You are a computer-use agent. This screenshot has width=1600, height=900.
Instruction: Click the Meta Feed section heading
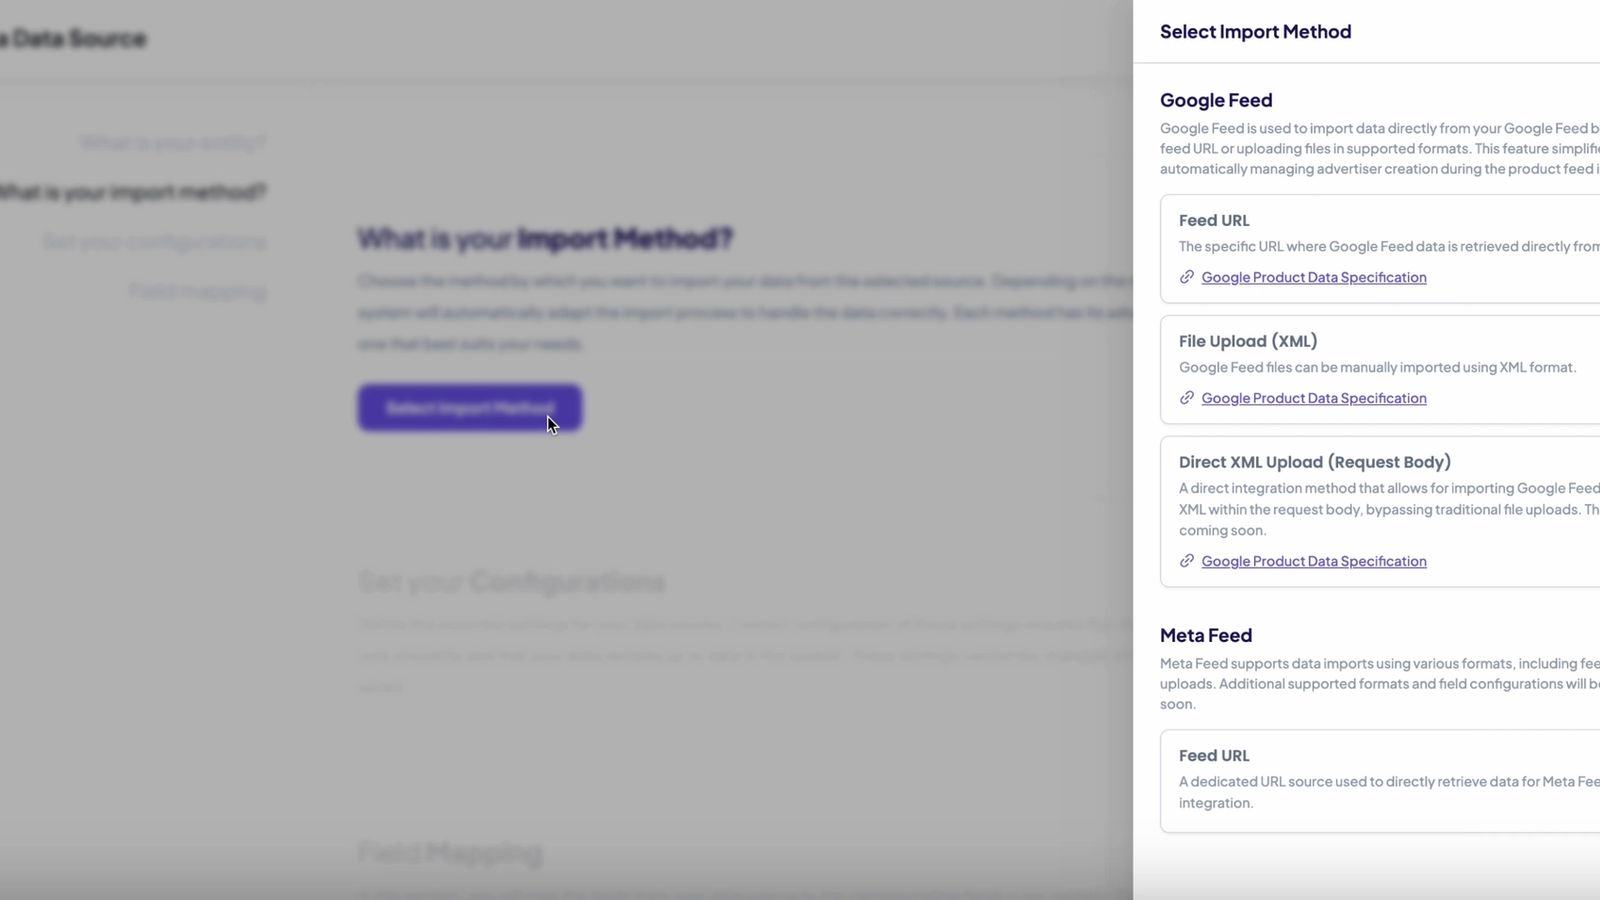1206,635
